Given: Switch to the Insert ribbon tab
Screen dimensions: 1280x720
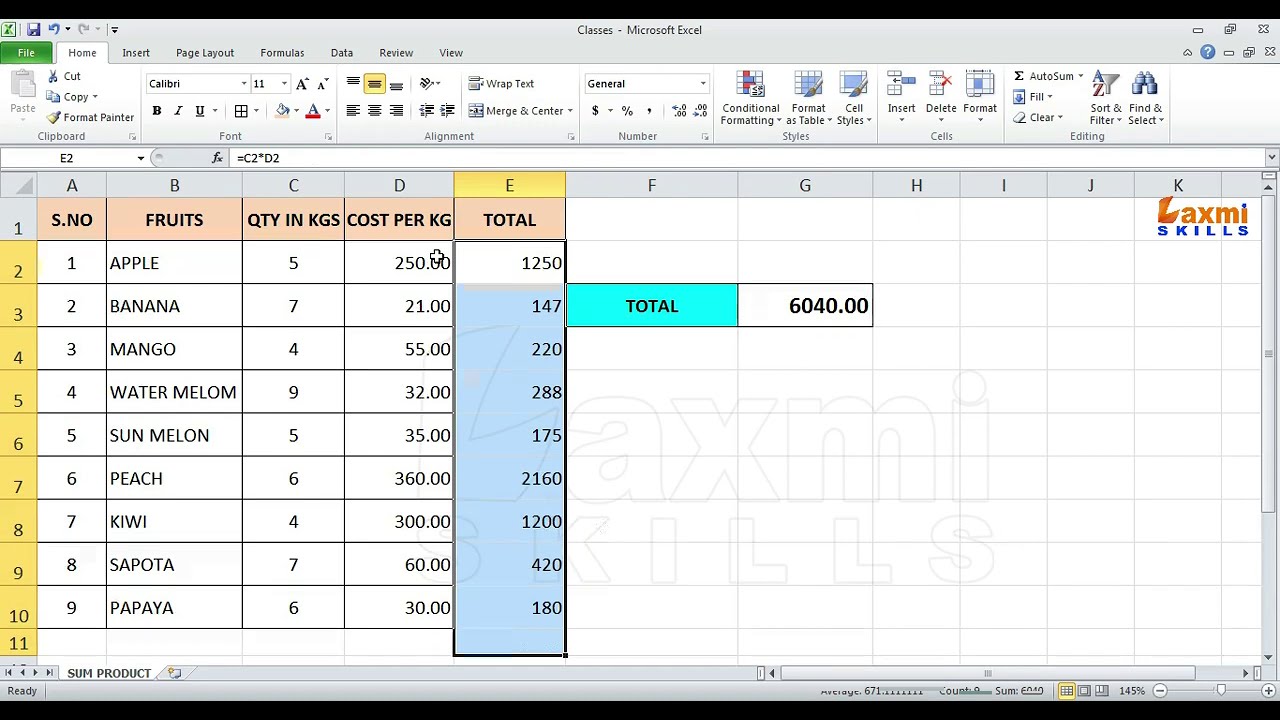Looking at the screenshot, I should pyautogui.click(x=136, y=53).
